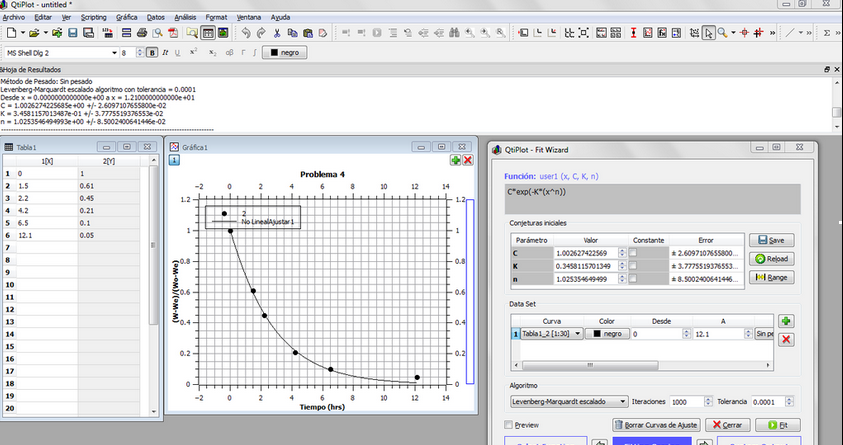Activate the red data reader crosshair tool
This screenshot has height=445, width=843.
click(744, 33)
